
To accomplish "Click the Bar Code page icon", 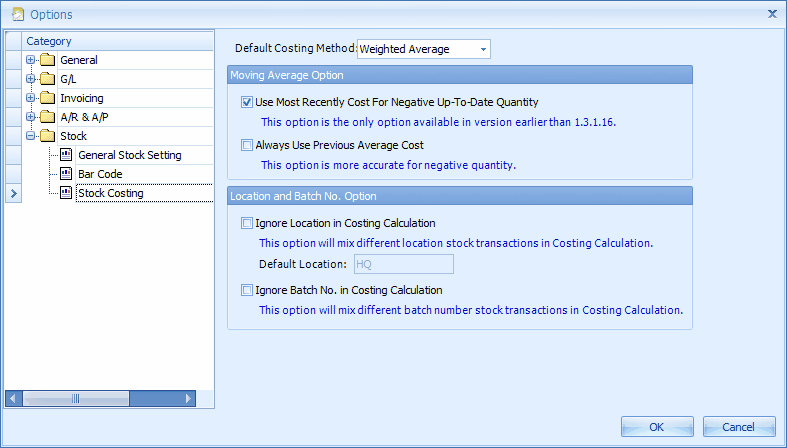I will 66,174.
